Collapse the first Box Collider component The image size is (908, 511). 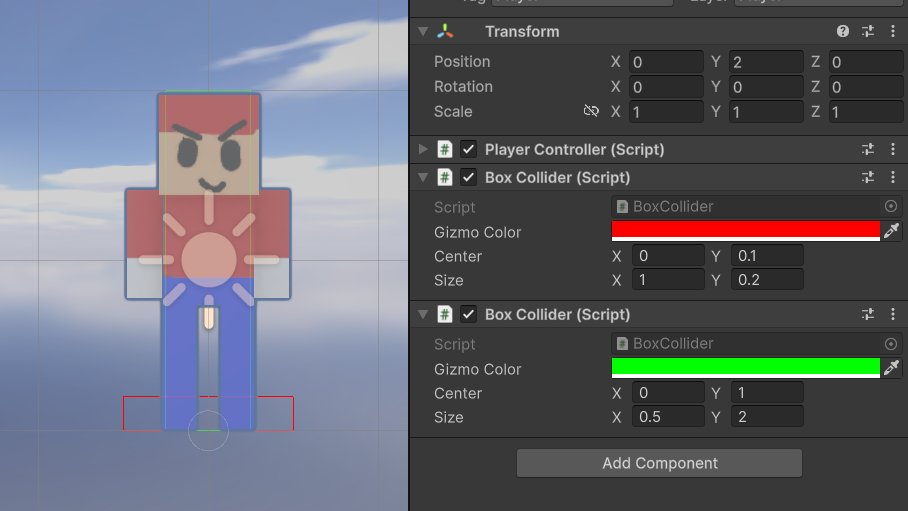pyautogui.click(x=423, y=177)
